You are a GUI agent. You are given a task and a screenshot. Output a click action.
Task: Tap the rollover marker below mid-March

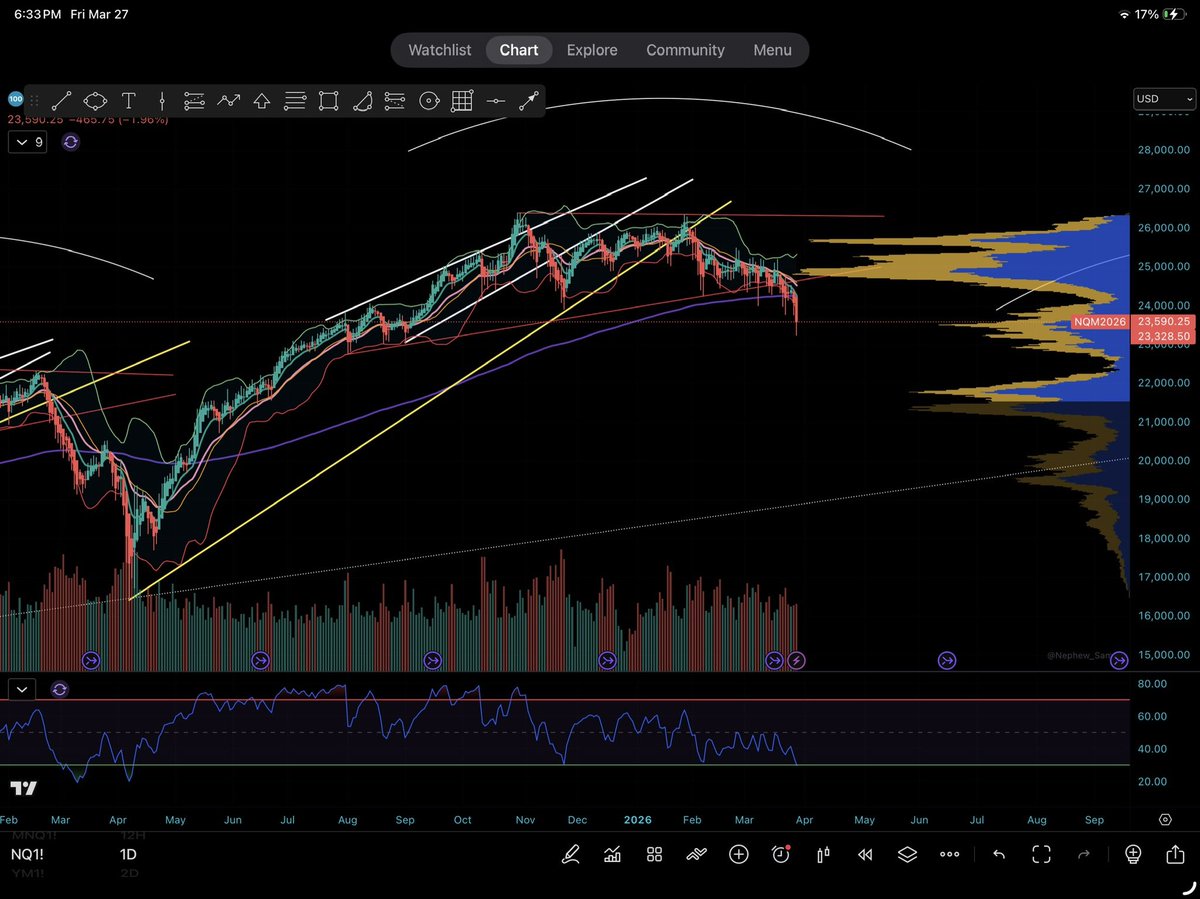point(90,660)
